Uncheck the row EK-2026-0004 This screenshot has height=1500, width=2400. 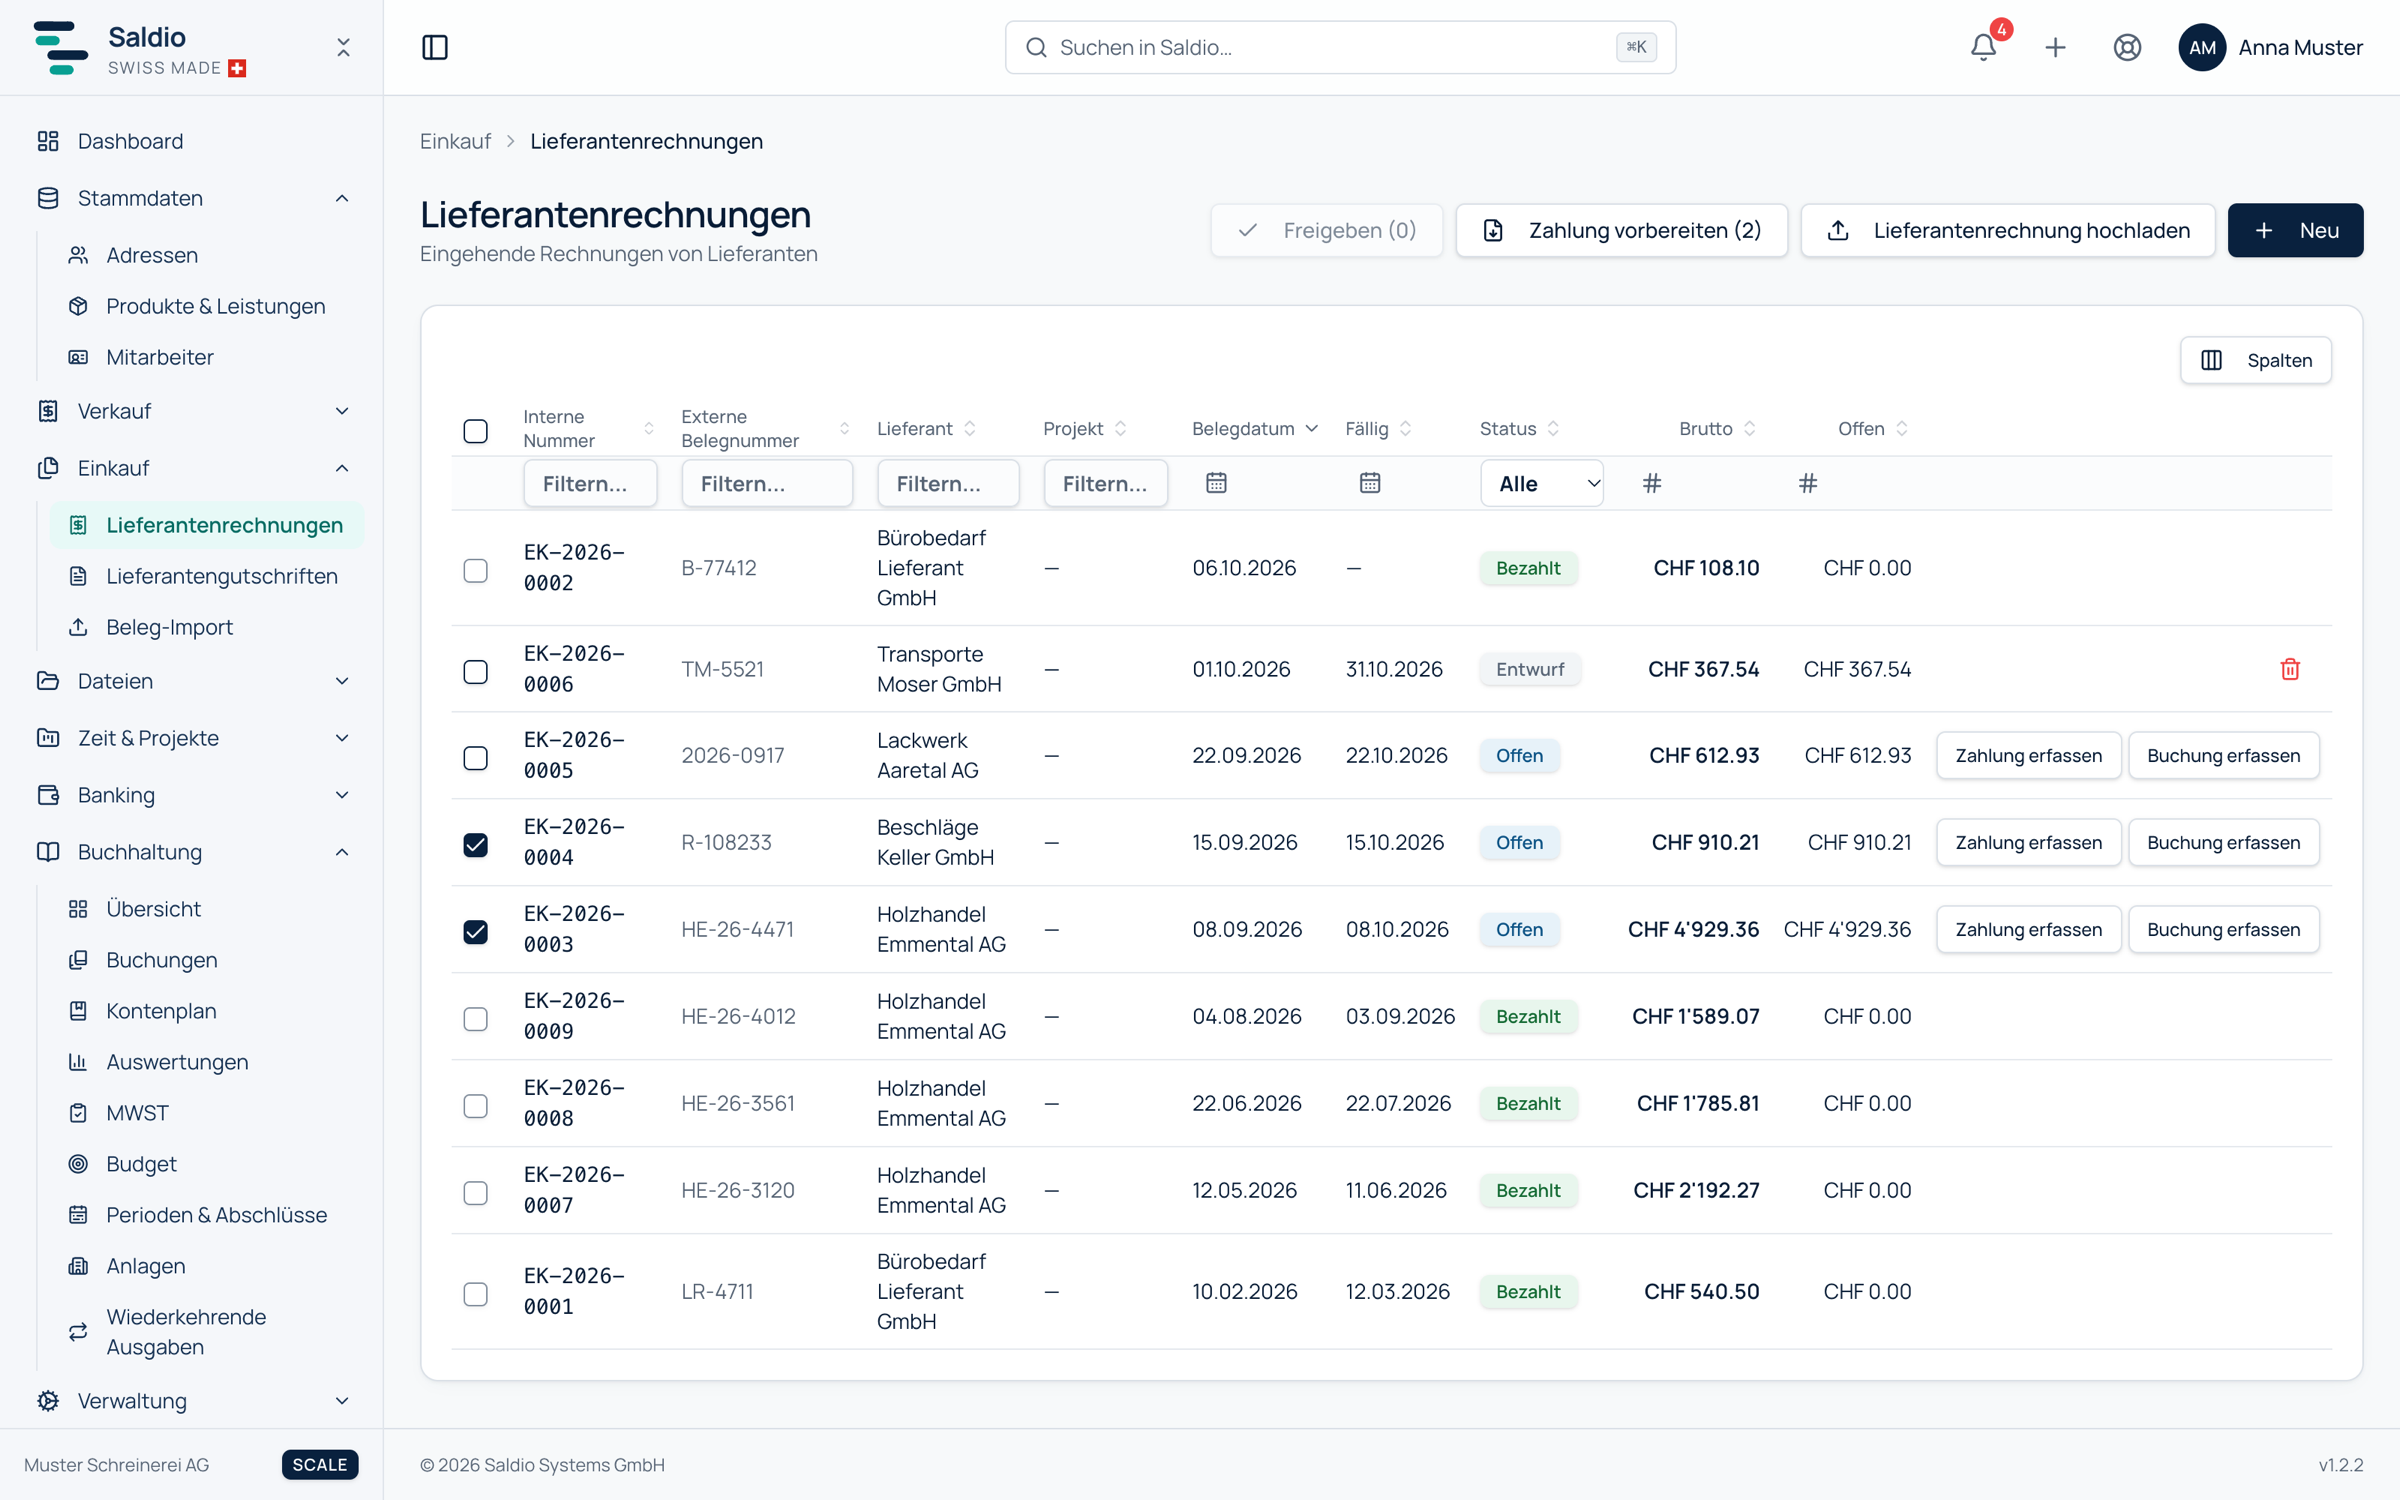(x=476, y=845)
